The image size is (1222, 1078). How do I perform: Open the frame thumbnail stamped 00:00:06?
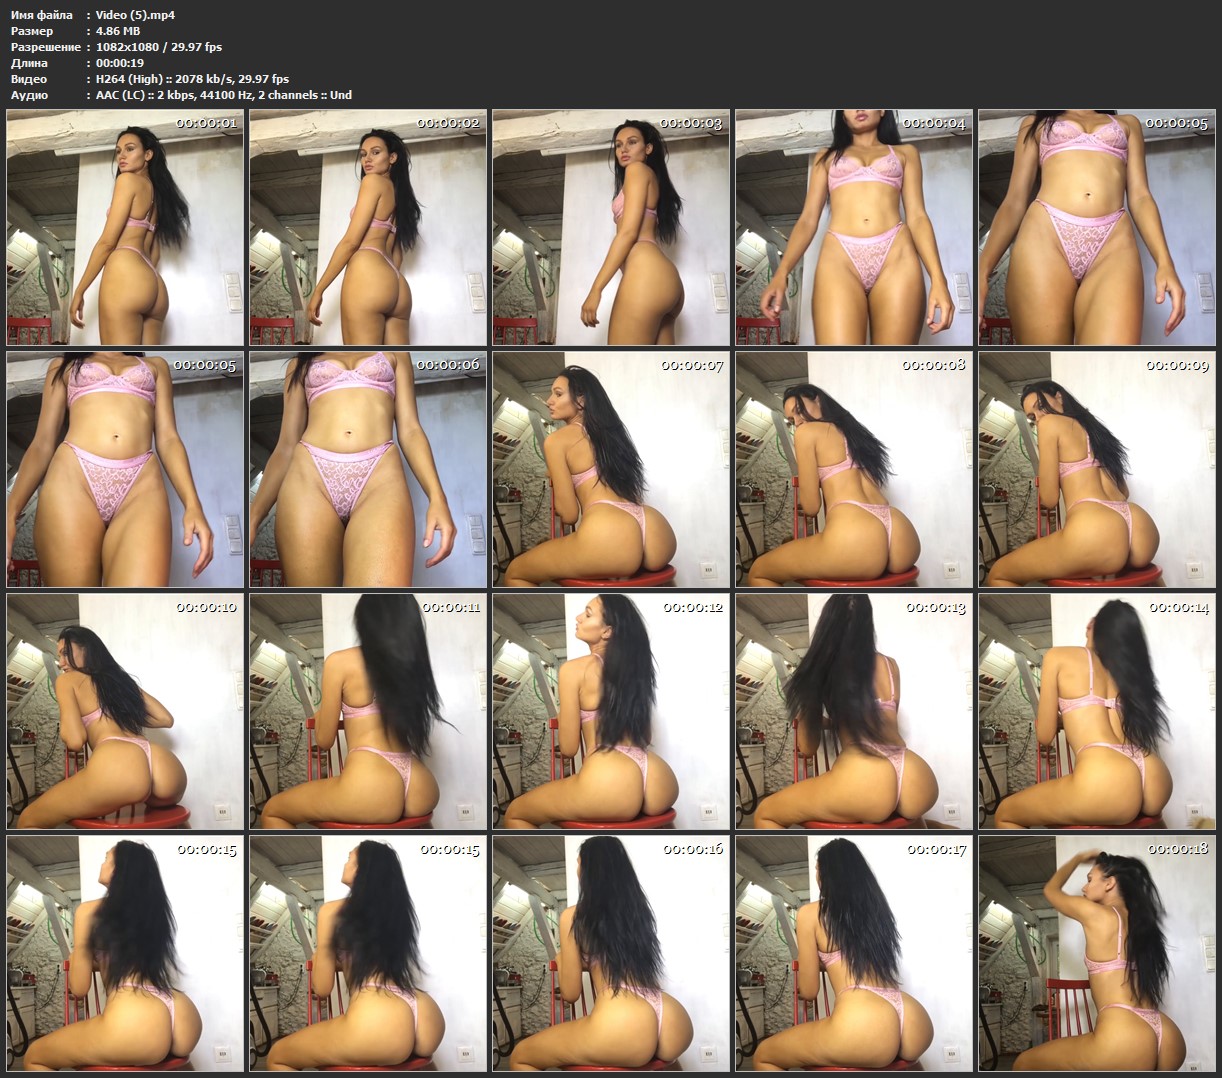(x=368, y=469)
